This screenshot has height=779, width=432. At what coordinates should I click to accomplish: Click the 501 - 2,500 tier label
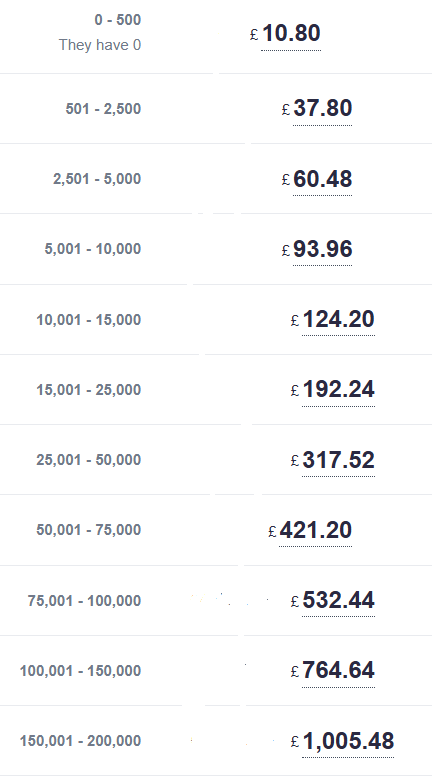[103, 109]
